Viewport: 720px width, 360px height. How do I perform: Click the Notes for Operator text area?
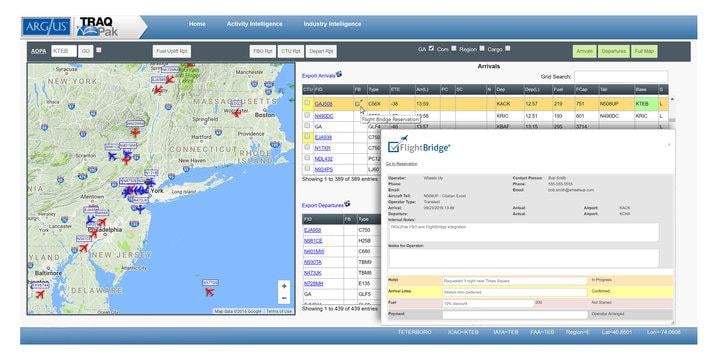pos(523,258)
